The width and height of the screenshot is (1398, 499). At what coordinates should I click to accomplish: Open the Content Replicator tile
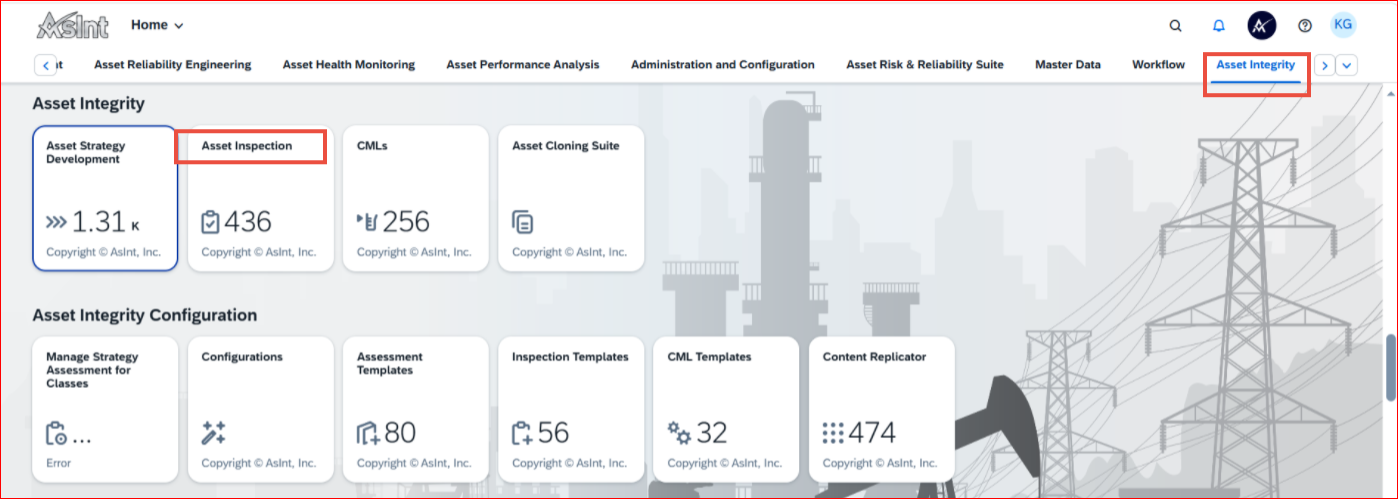[882, 409]
